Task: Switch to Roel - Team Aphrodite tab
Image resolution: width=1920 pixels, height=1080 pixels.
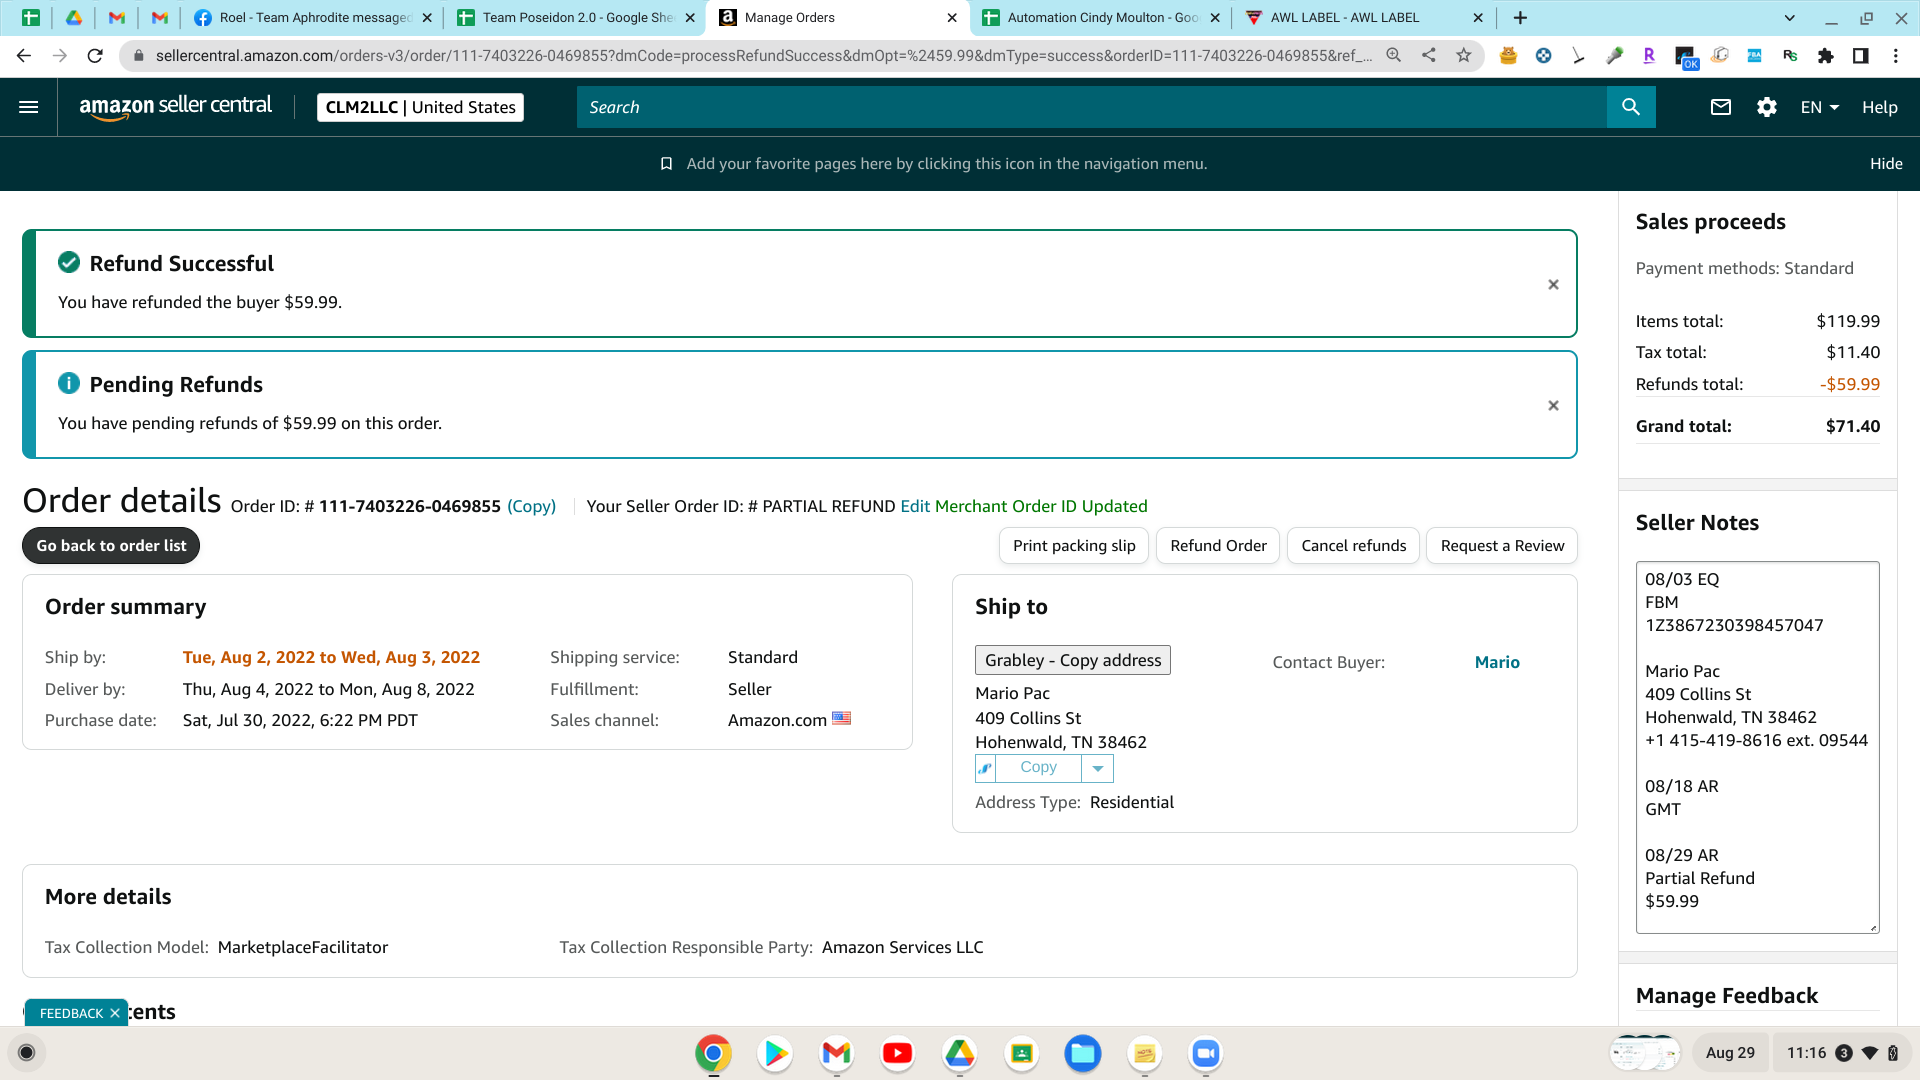Action: tap(315, 18)
